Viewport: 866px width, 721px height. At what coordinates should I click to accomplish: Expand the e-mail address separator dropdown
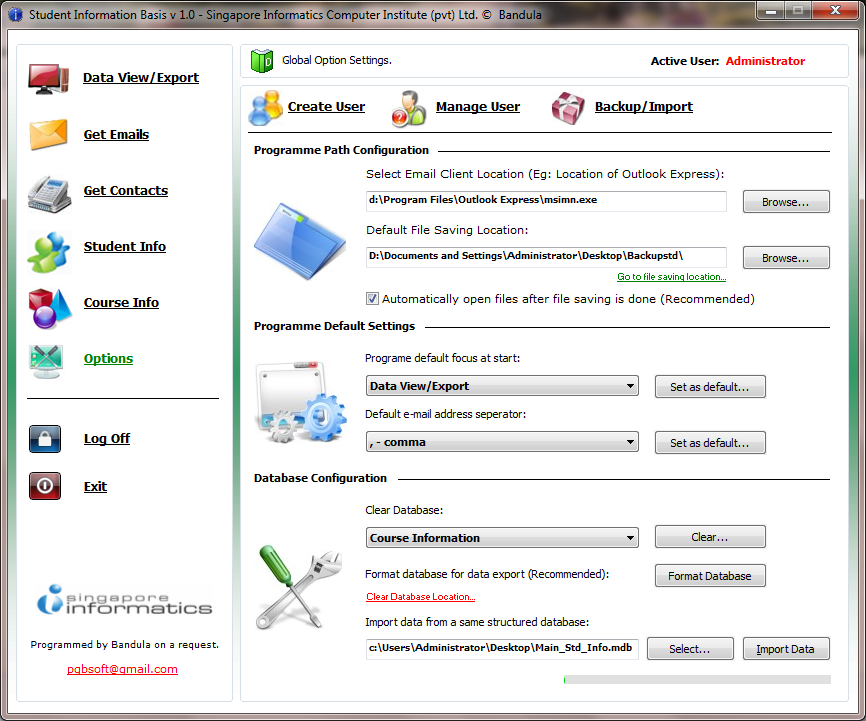[631, 442]
